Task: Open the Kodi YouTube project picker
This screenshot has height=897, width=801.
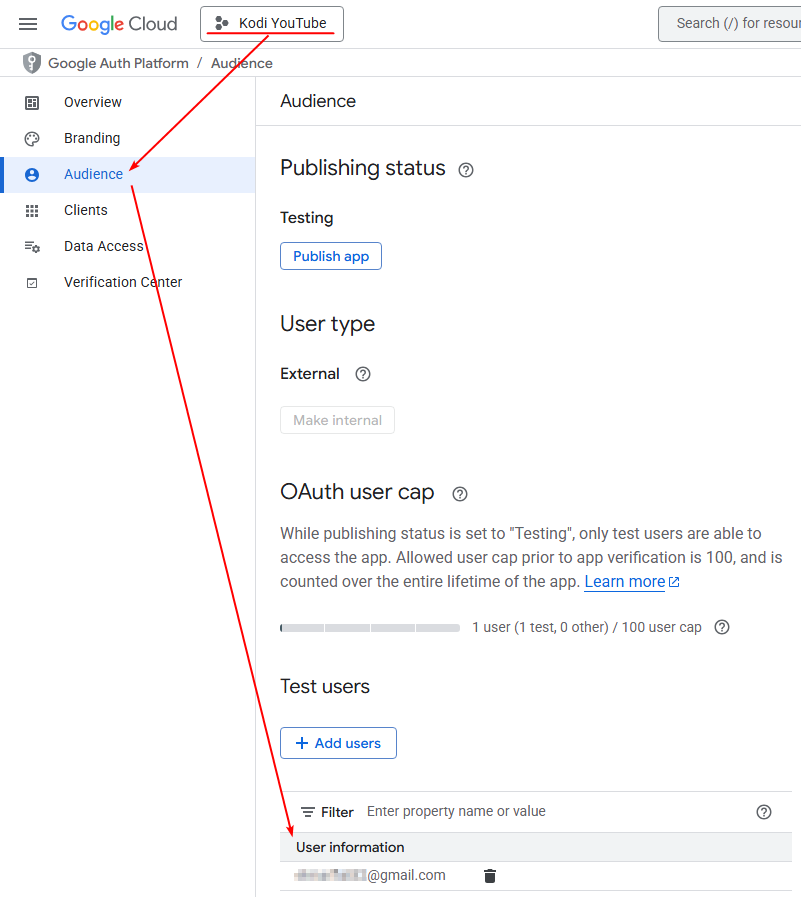Action: (272, 24)
